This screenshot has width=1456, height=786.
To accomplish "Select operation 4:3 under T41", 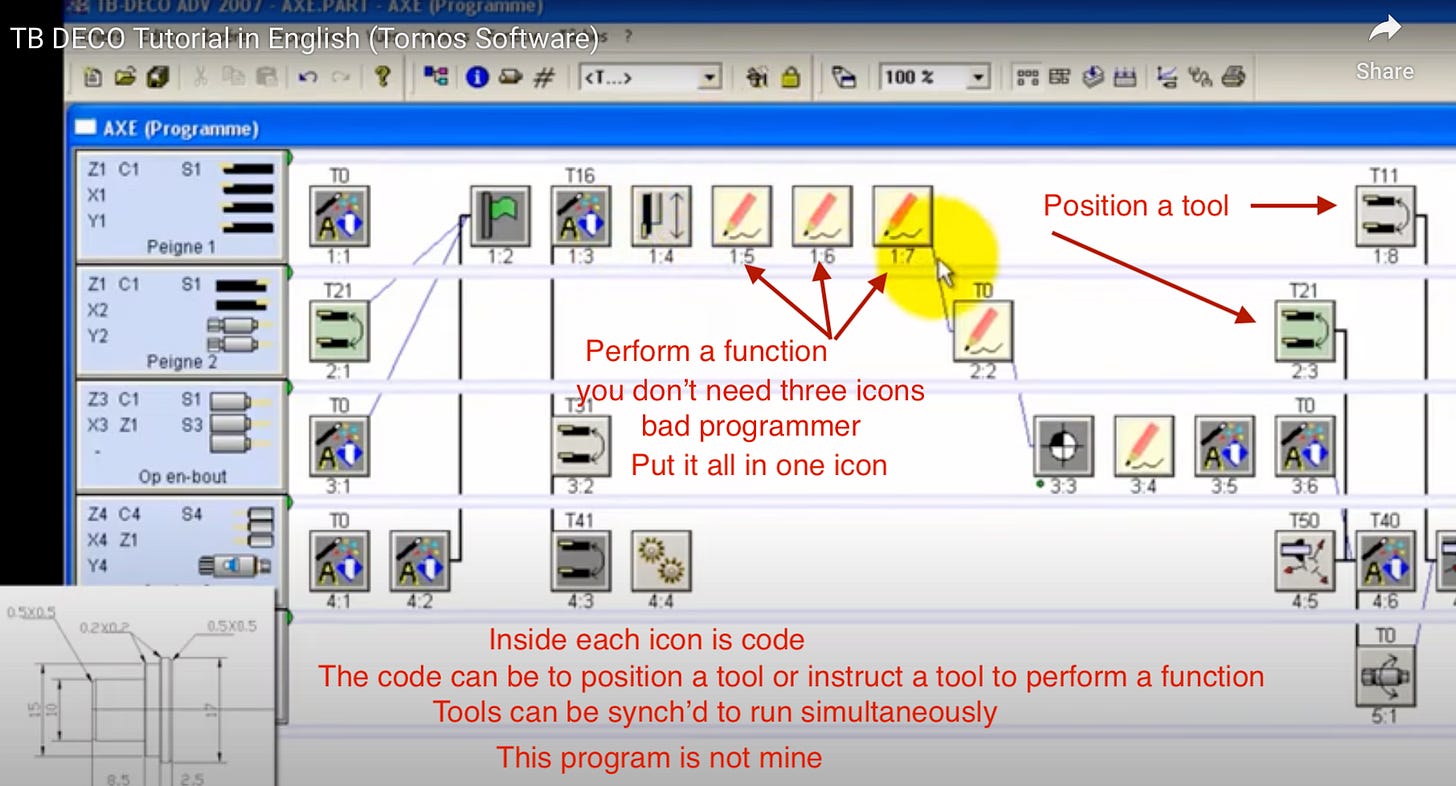I will tap(582, 561).
